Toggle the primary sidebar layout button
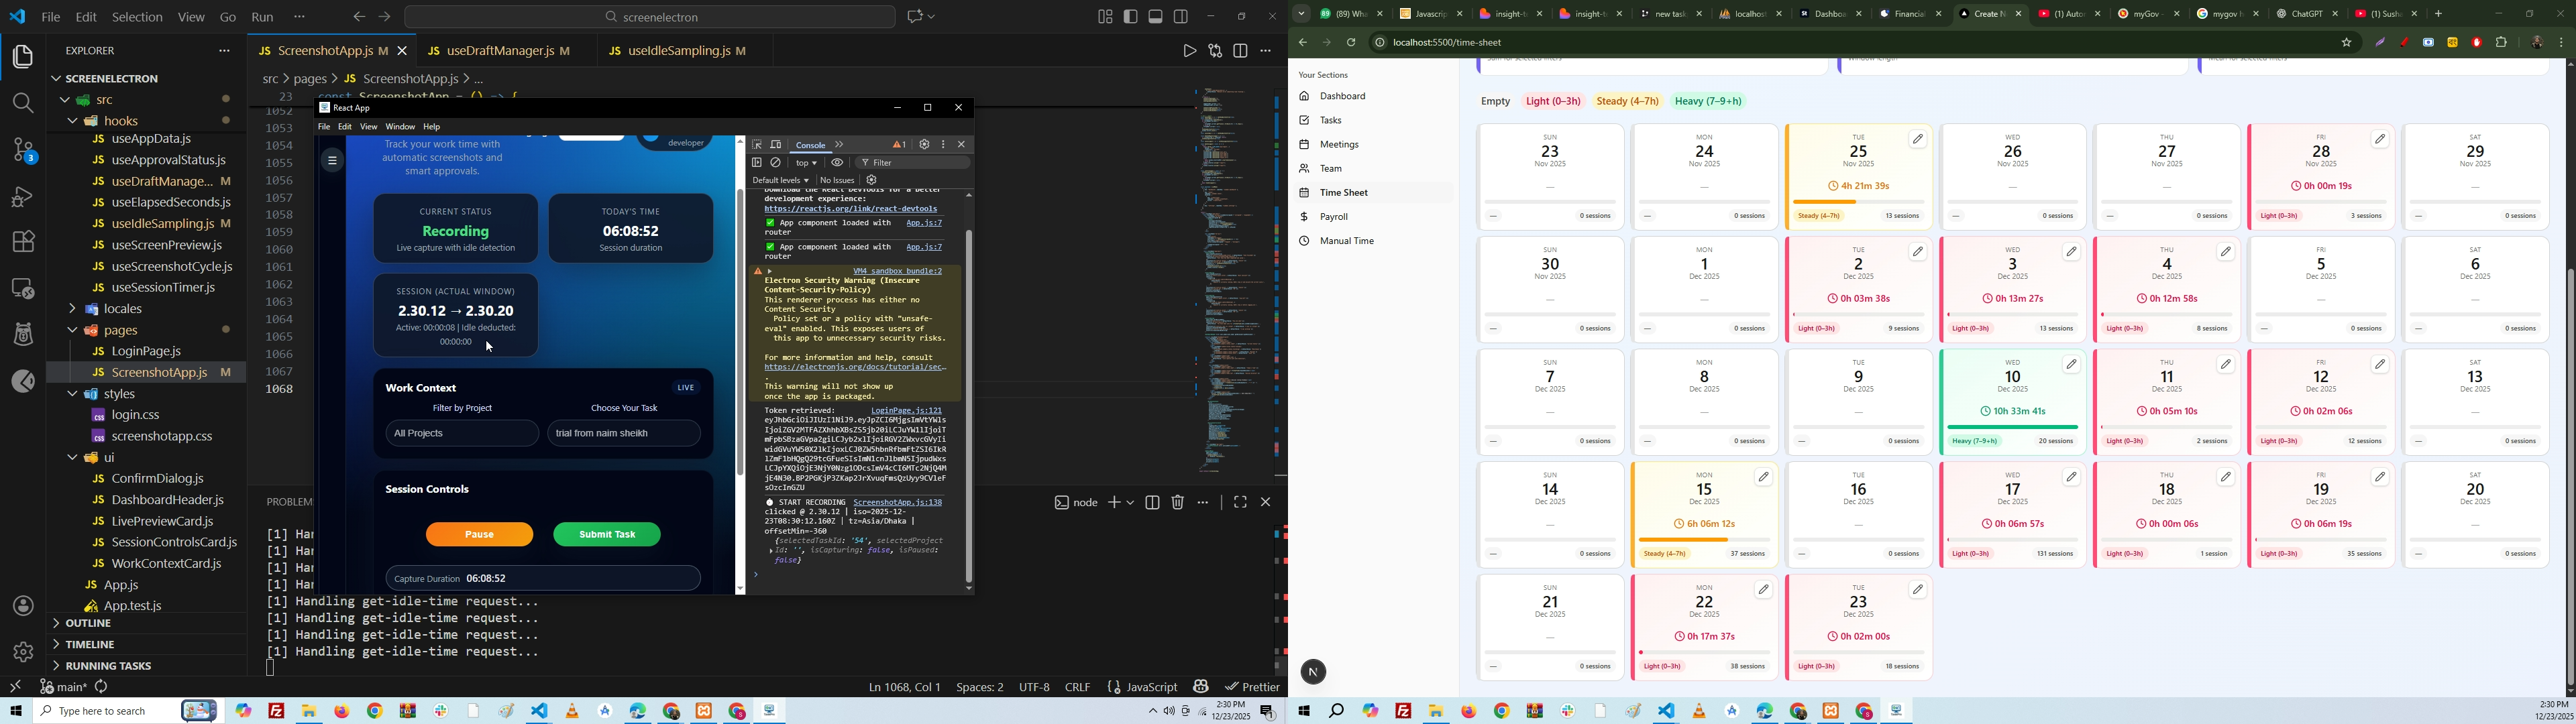The height and width of the screenshot is (724, 2576). tap(1131, 17)
